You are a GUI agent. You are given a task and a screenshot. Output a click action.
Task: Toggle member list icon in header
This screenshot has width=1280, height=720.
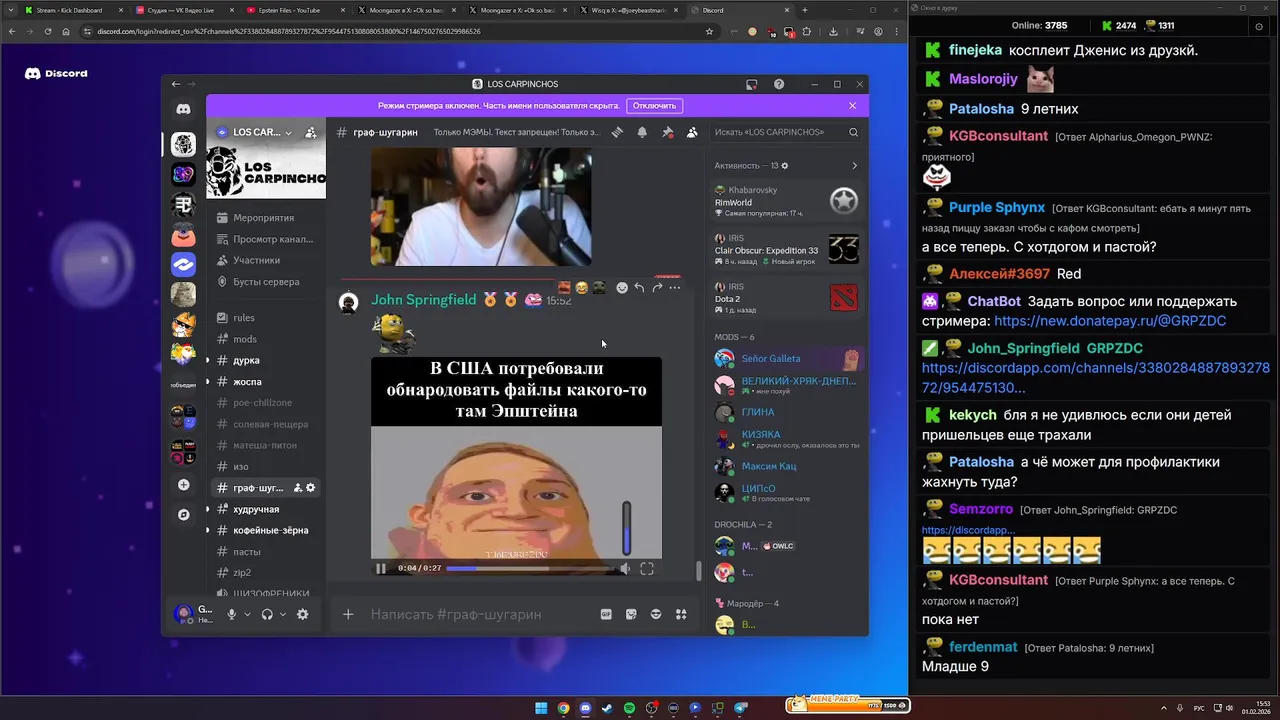tap(691, 132)
